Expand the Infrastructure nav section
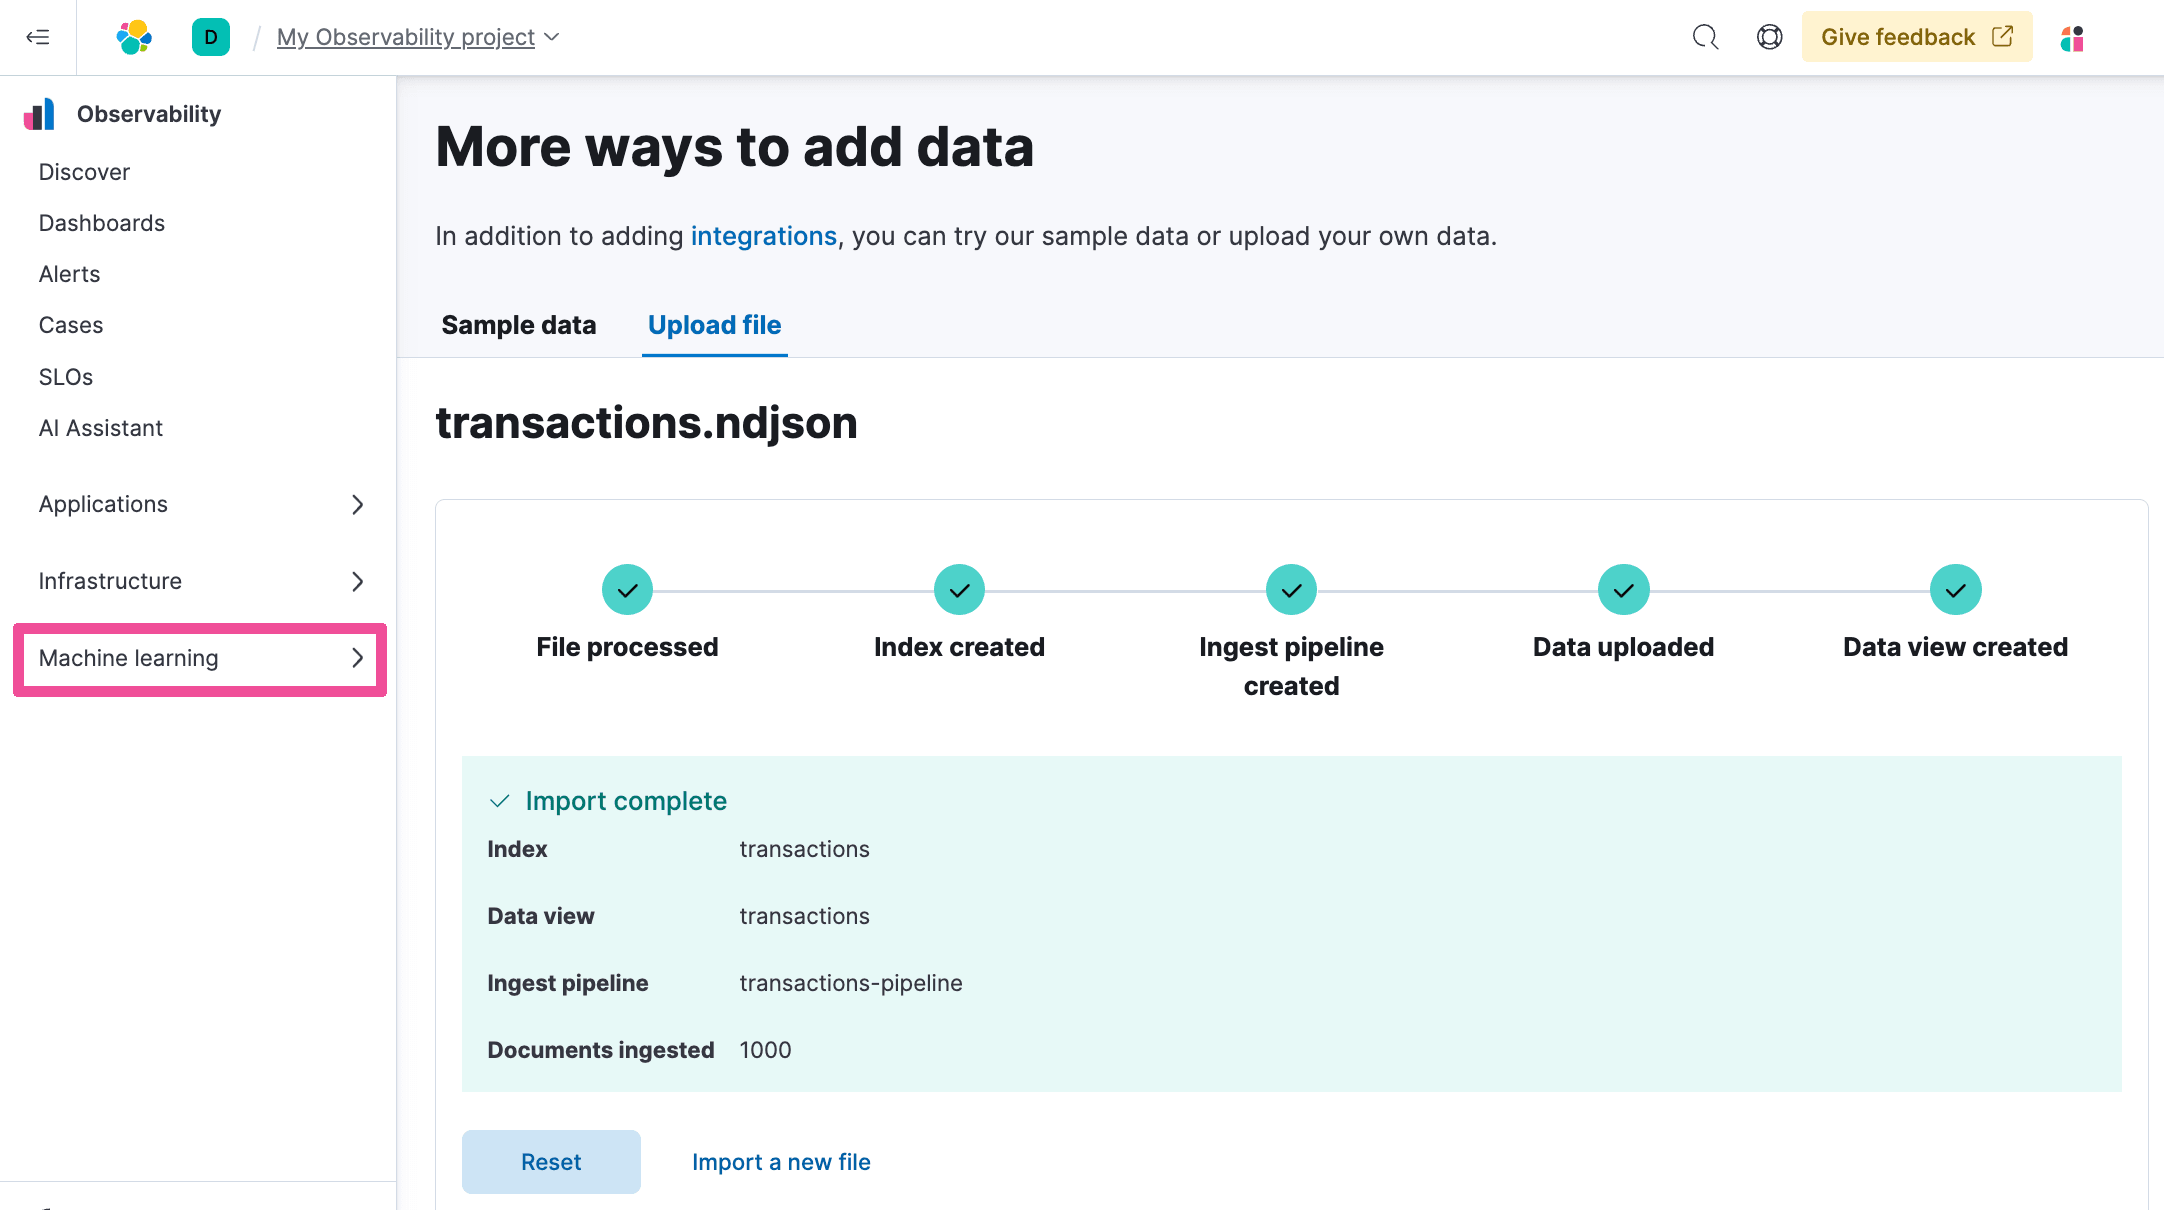The image size is (2164, 1210). point(200,581)
